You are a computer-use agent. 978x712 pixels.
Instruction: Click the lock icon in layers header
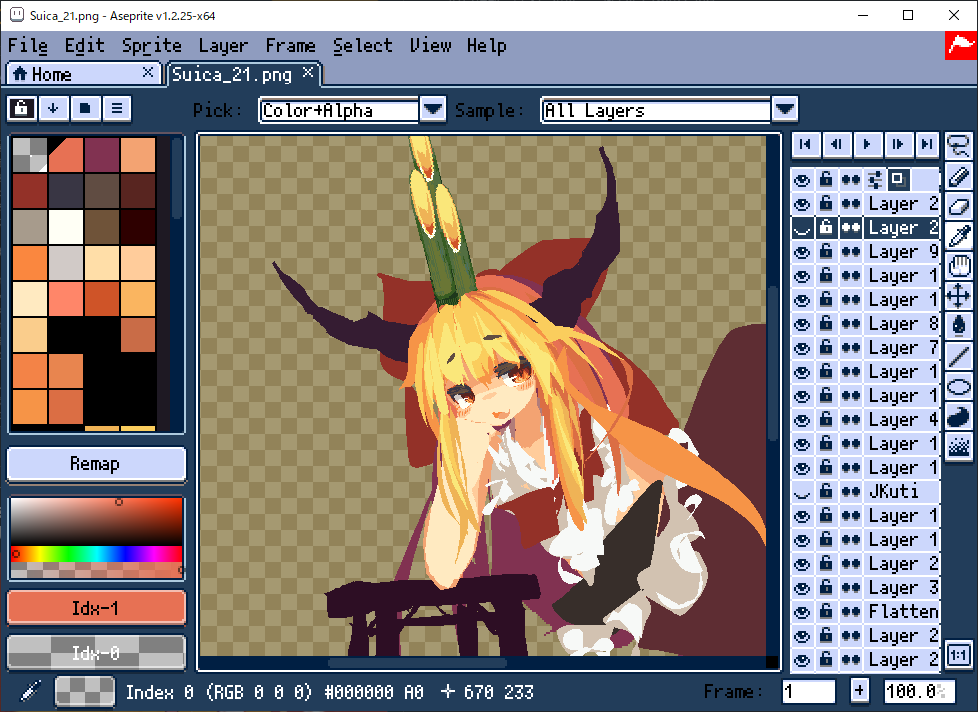pyautogui.click(x=826, y=180)
